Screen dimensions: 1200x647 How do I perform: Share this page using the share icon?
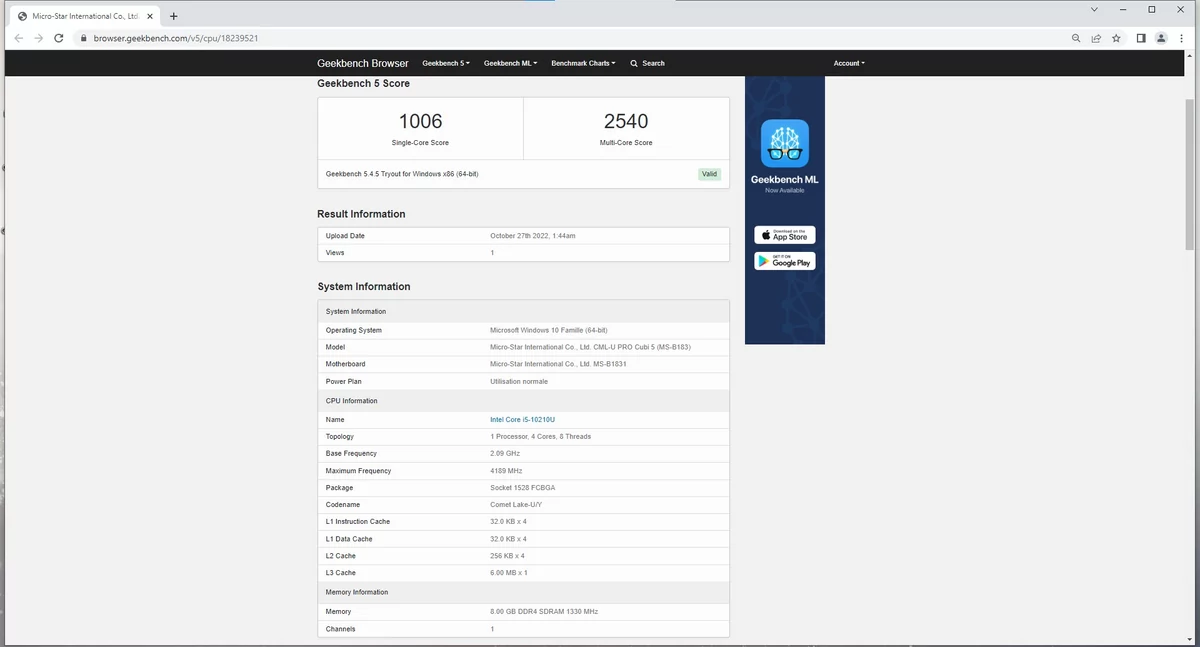click(1096, 38)
